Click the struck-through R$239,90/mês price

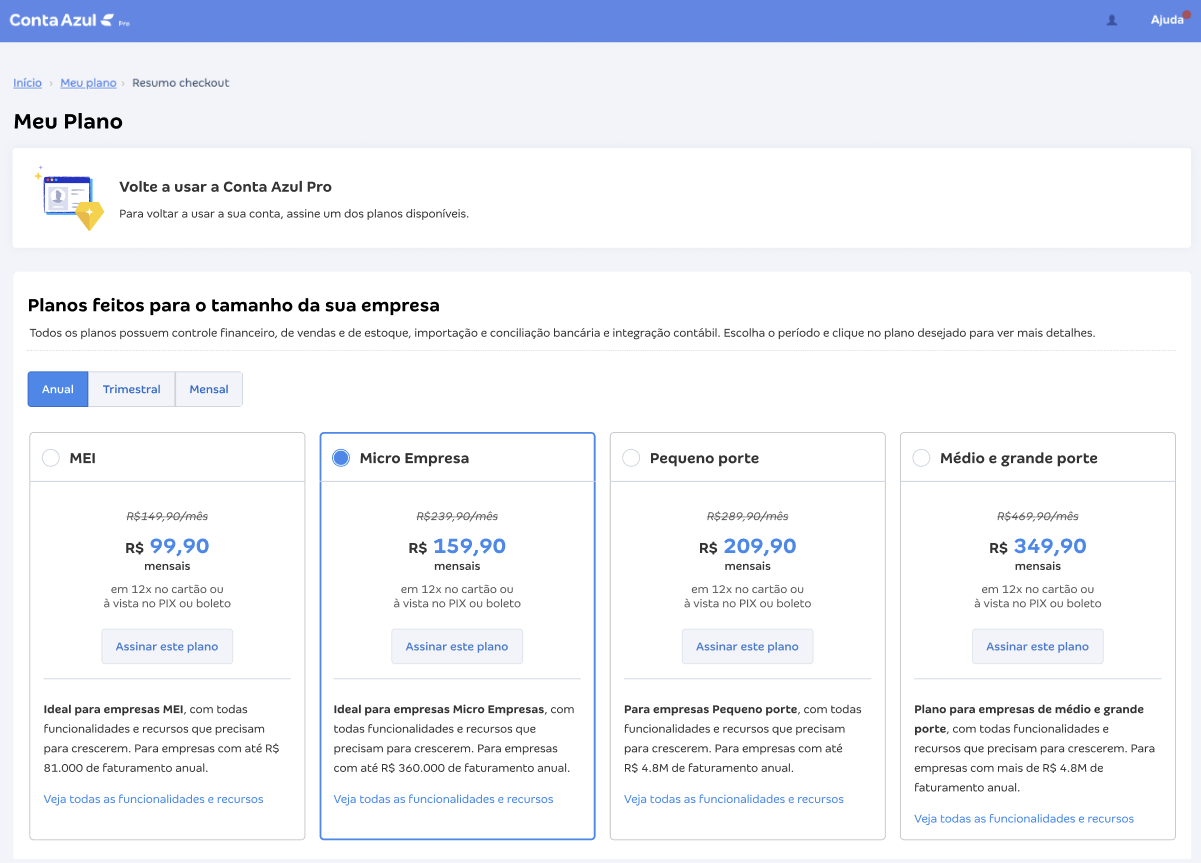pyautogui.click(x=457, y=516)
